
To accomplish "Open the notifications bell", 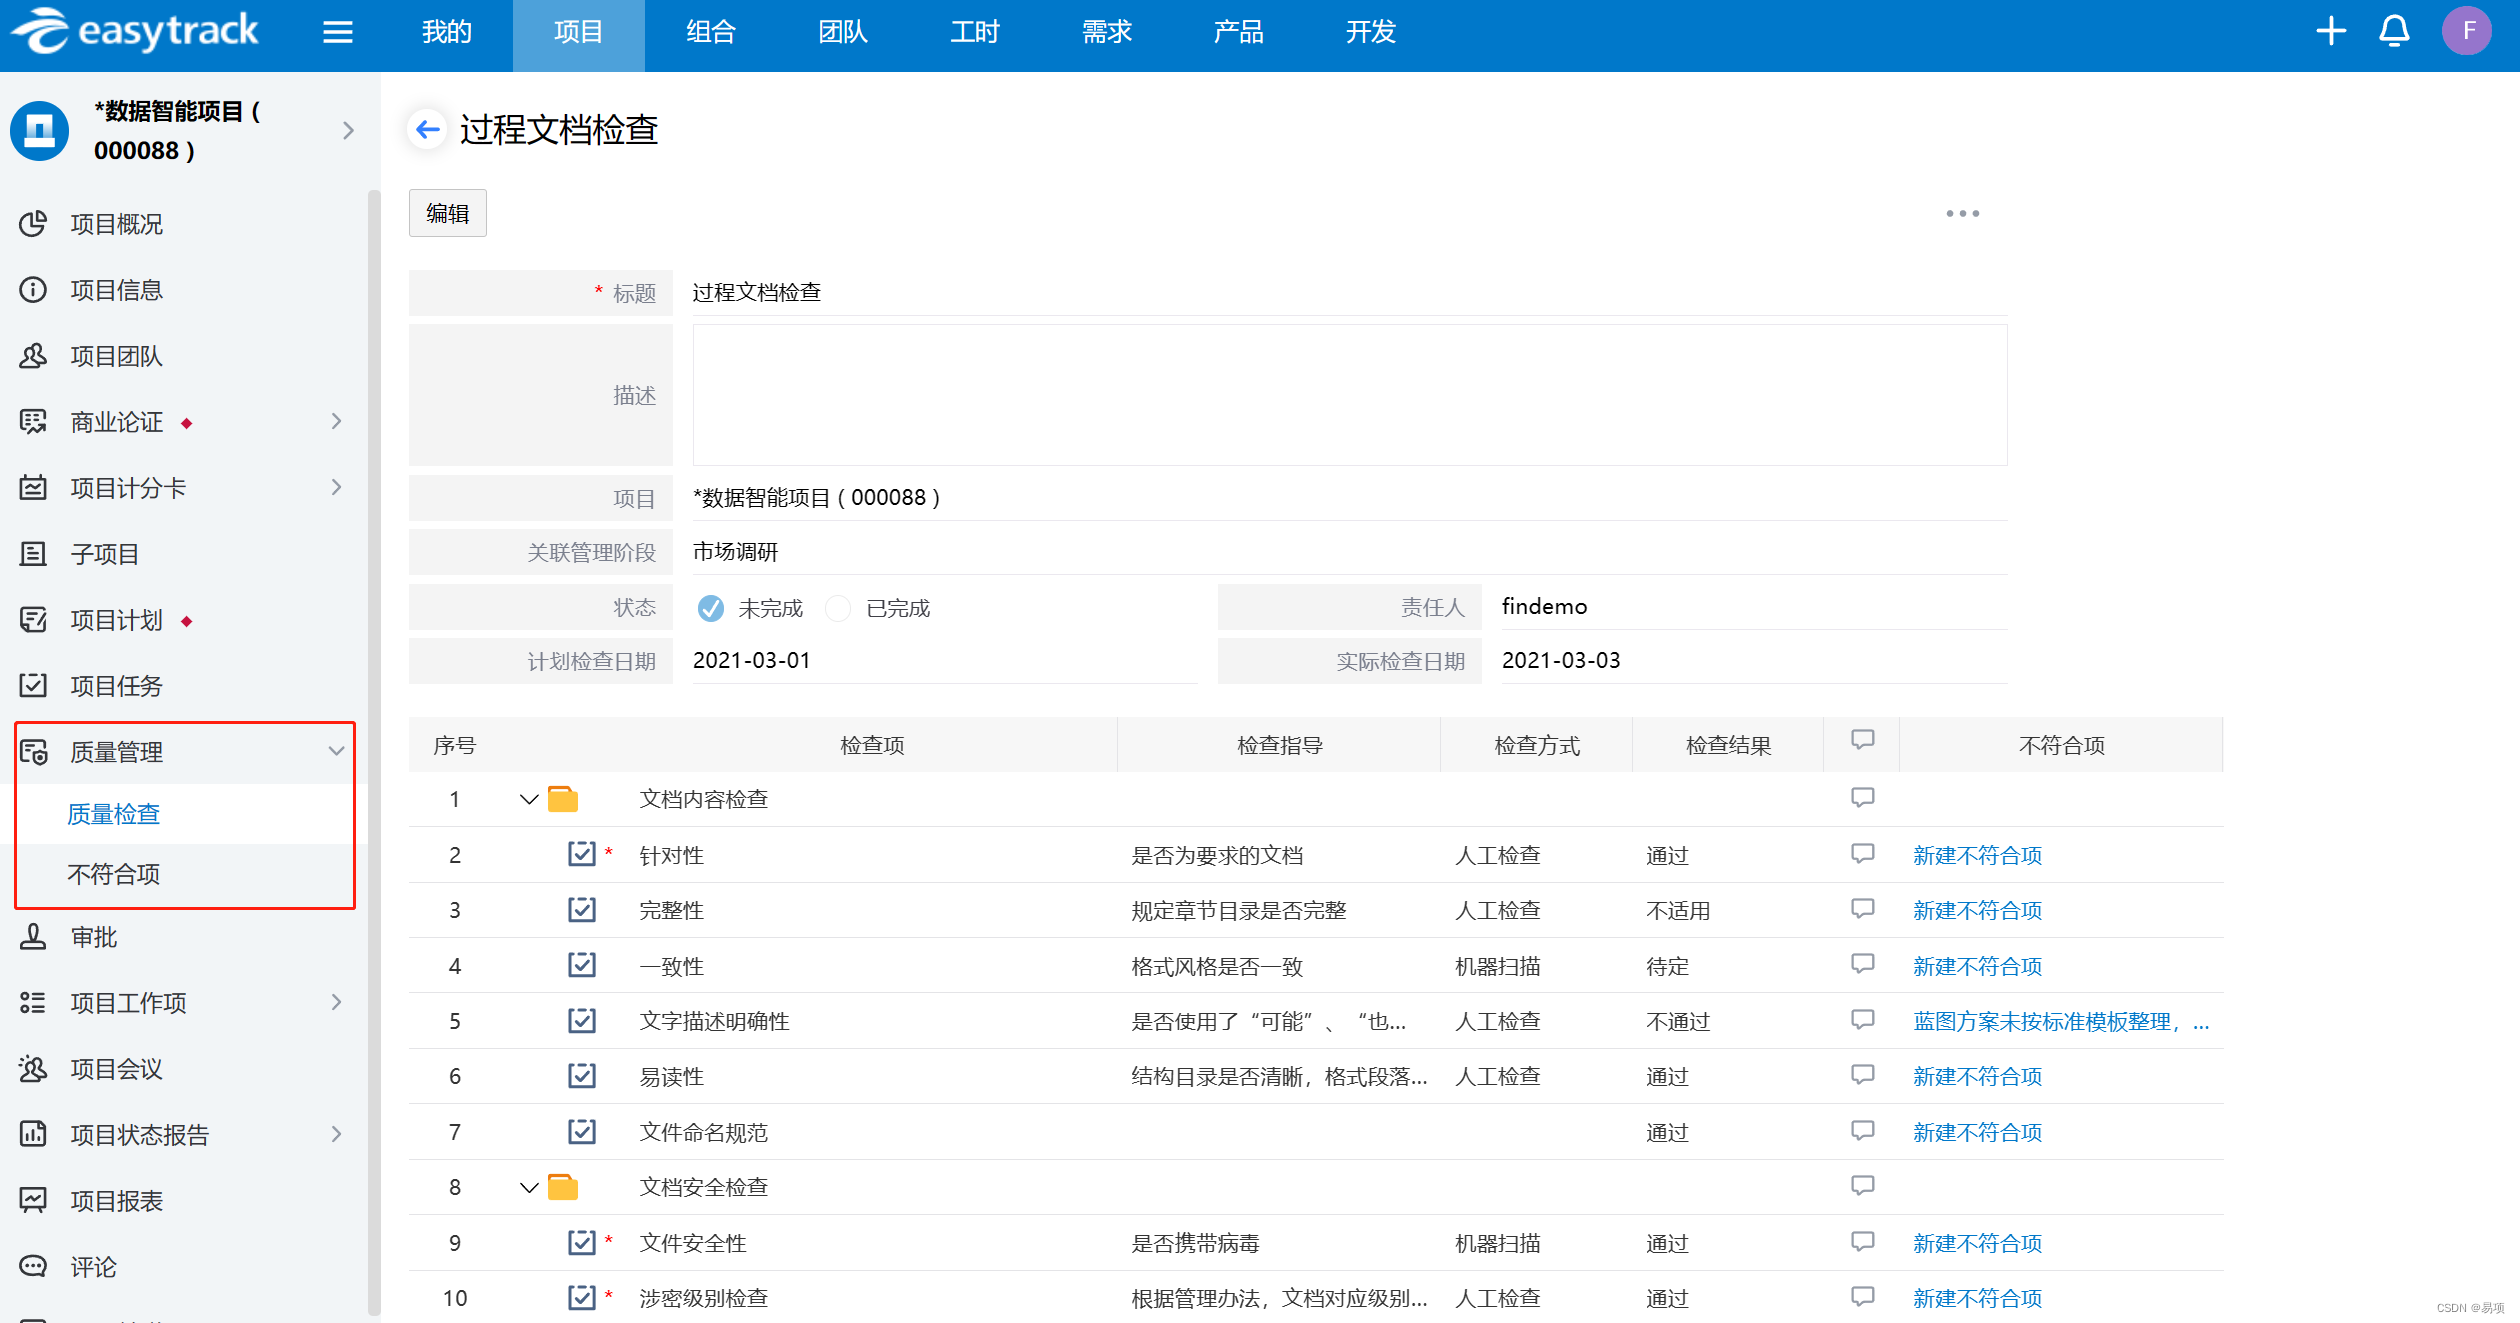I will pos(2394,31).
